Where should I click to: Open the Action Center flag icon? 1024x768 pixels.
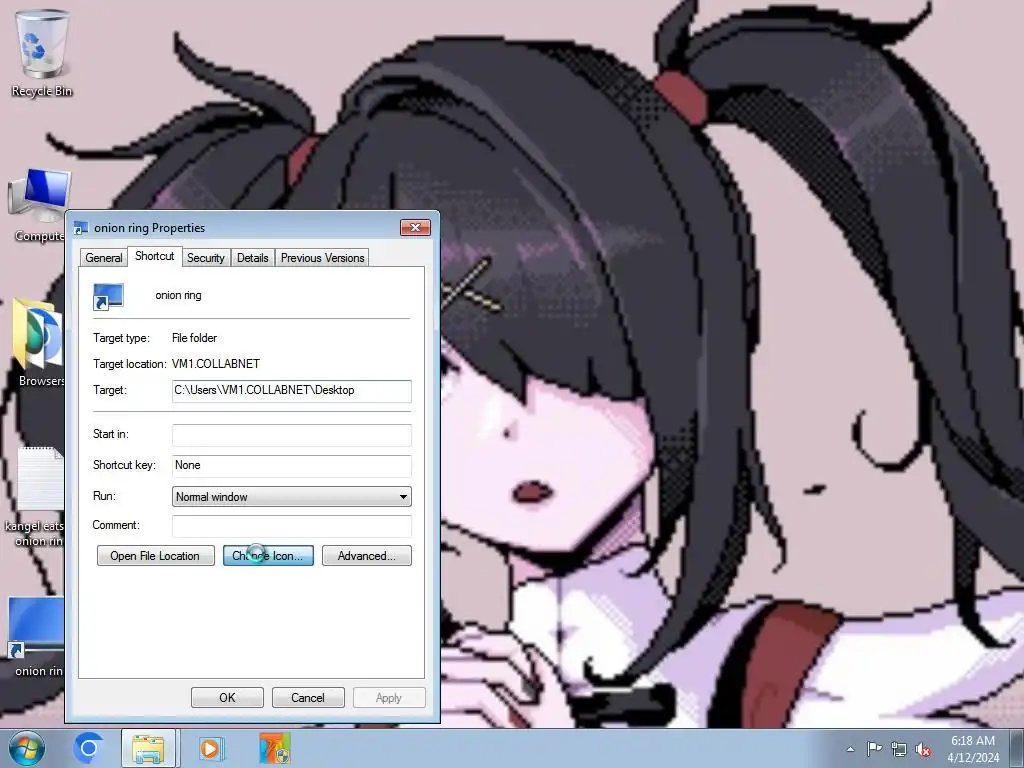point(874,749)
